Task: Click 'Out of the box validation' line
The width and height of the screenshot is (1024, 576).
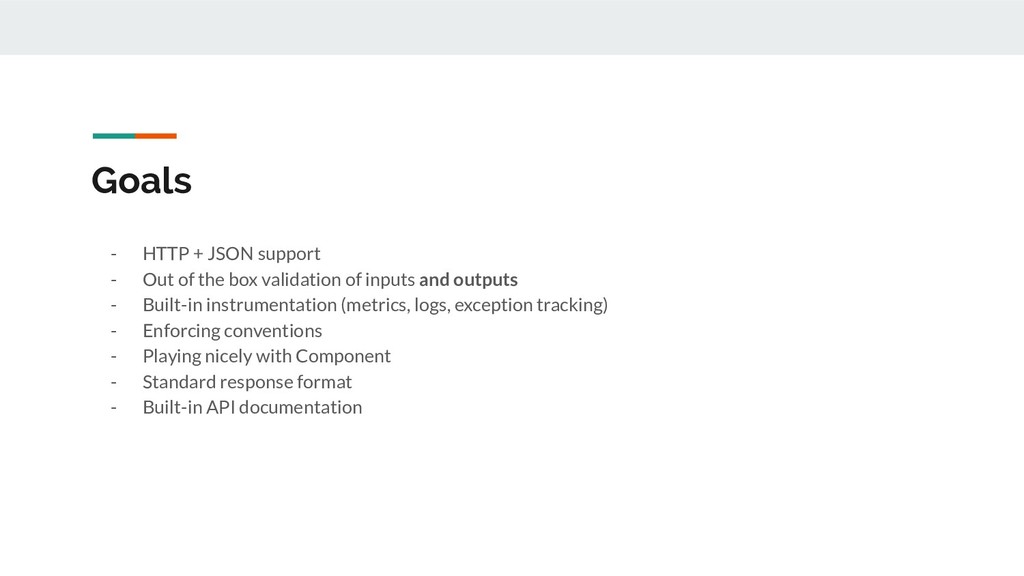Action: pyautogui.click(x=330, y=280)
